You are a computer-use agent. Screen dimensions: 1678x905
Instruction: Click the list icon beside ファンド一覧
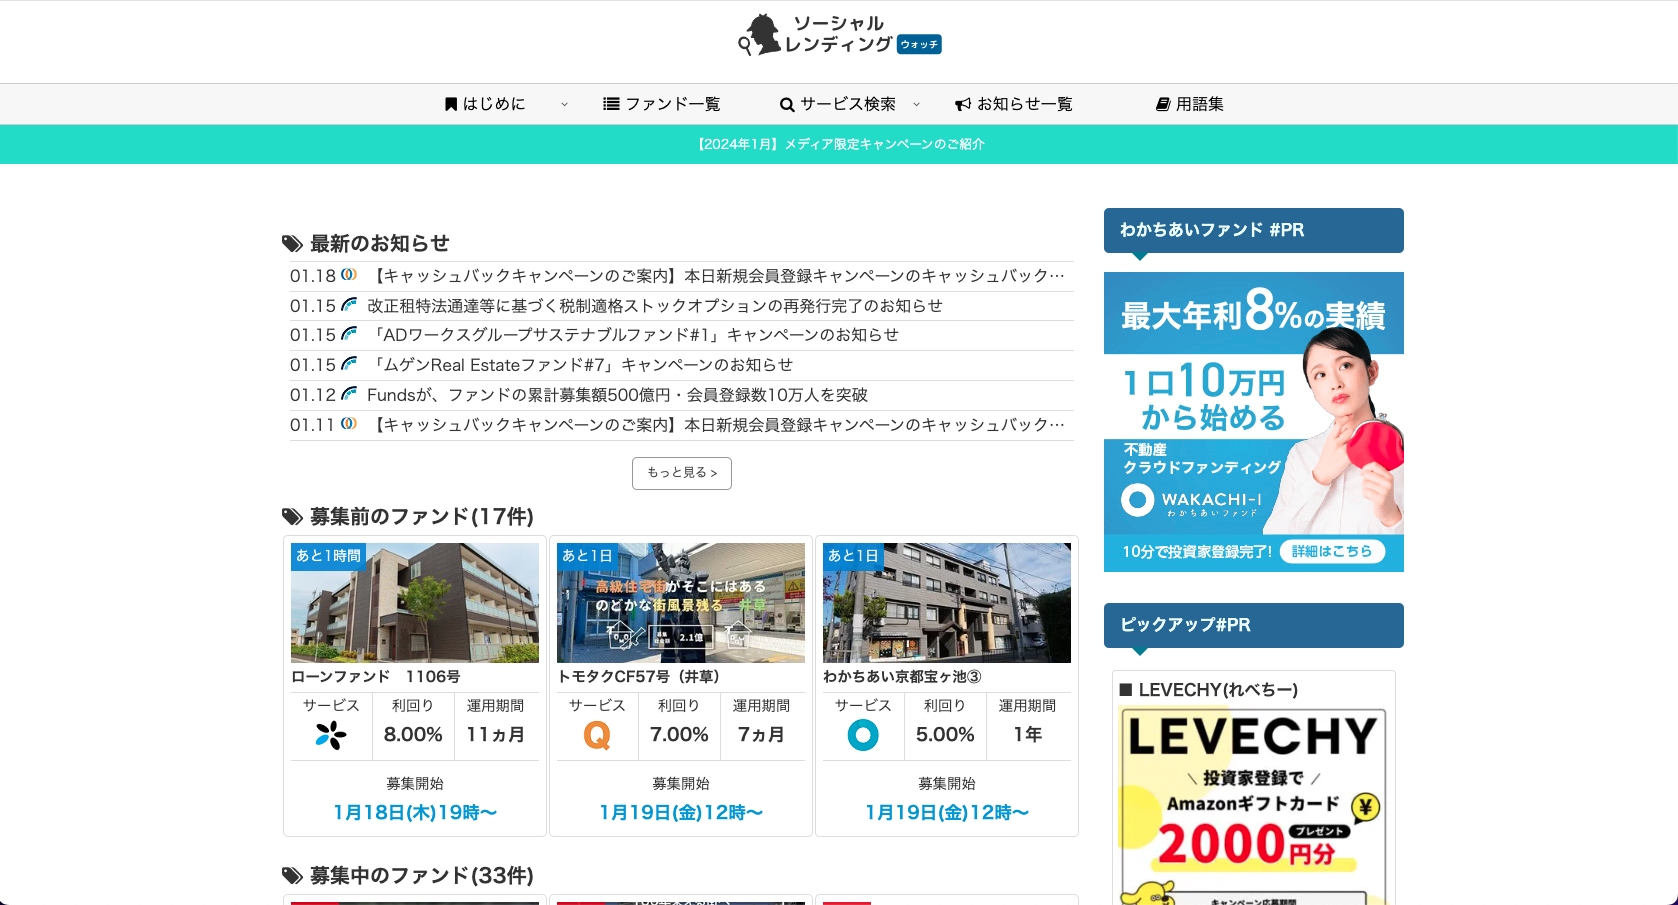[x=611, y=104]
